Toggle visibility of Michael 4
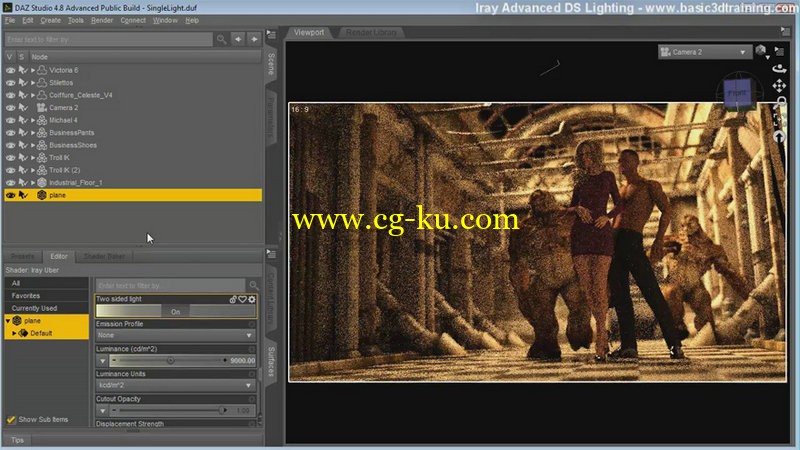The image size is (800, 450). [10, 120]
